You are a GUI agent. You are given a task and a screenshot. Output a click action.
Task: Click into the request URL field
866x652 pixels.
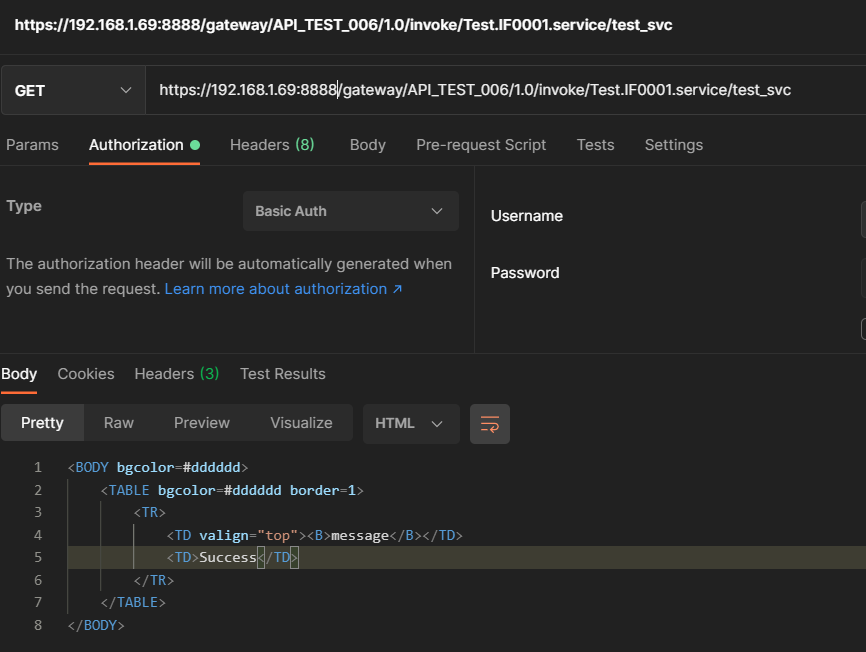pos(500,90)
